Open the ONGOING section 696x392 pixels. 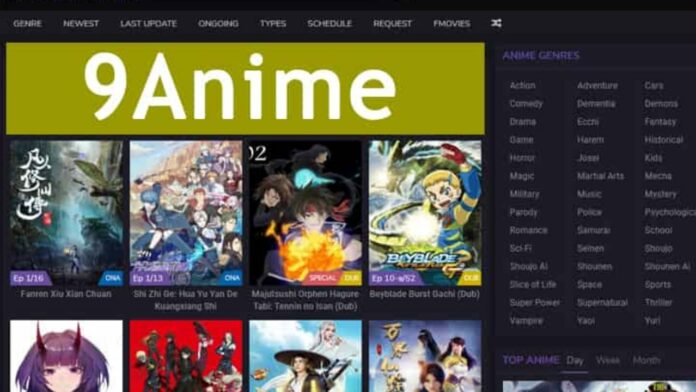(x=218, y=24)
